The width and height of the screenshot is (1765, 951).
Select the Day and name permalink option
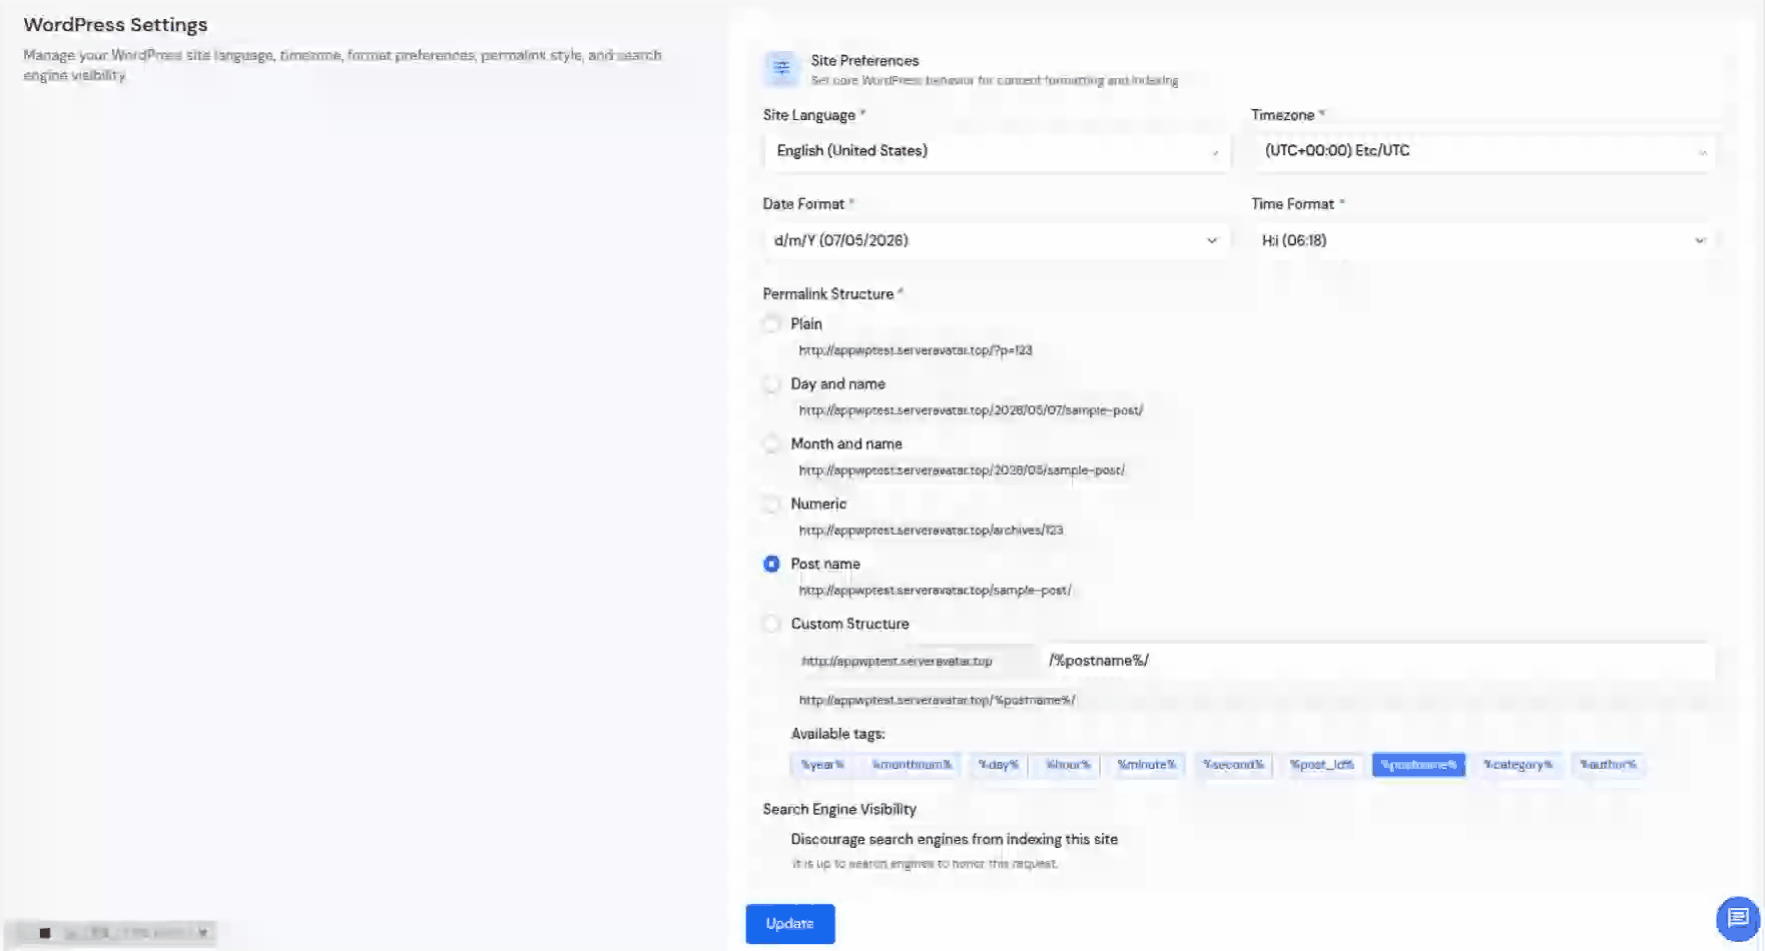pyautogui.click(x=771, y=384)
